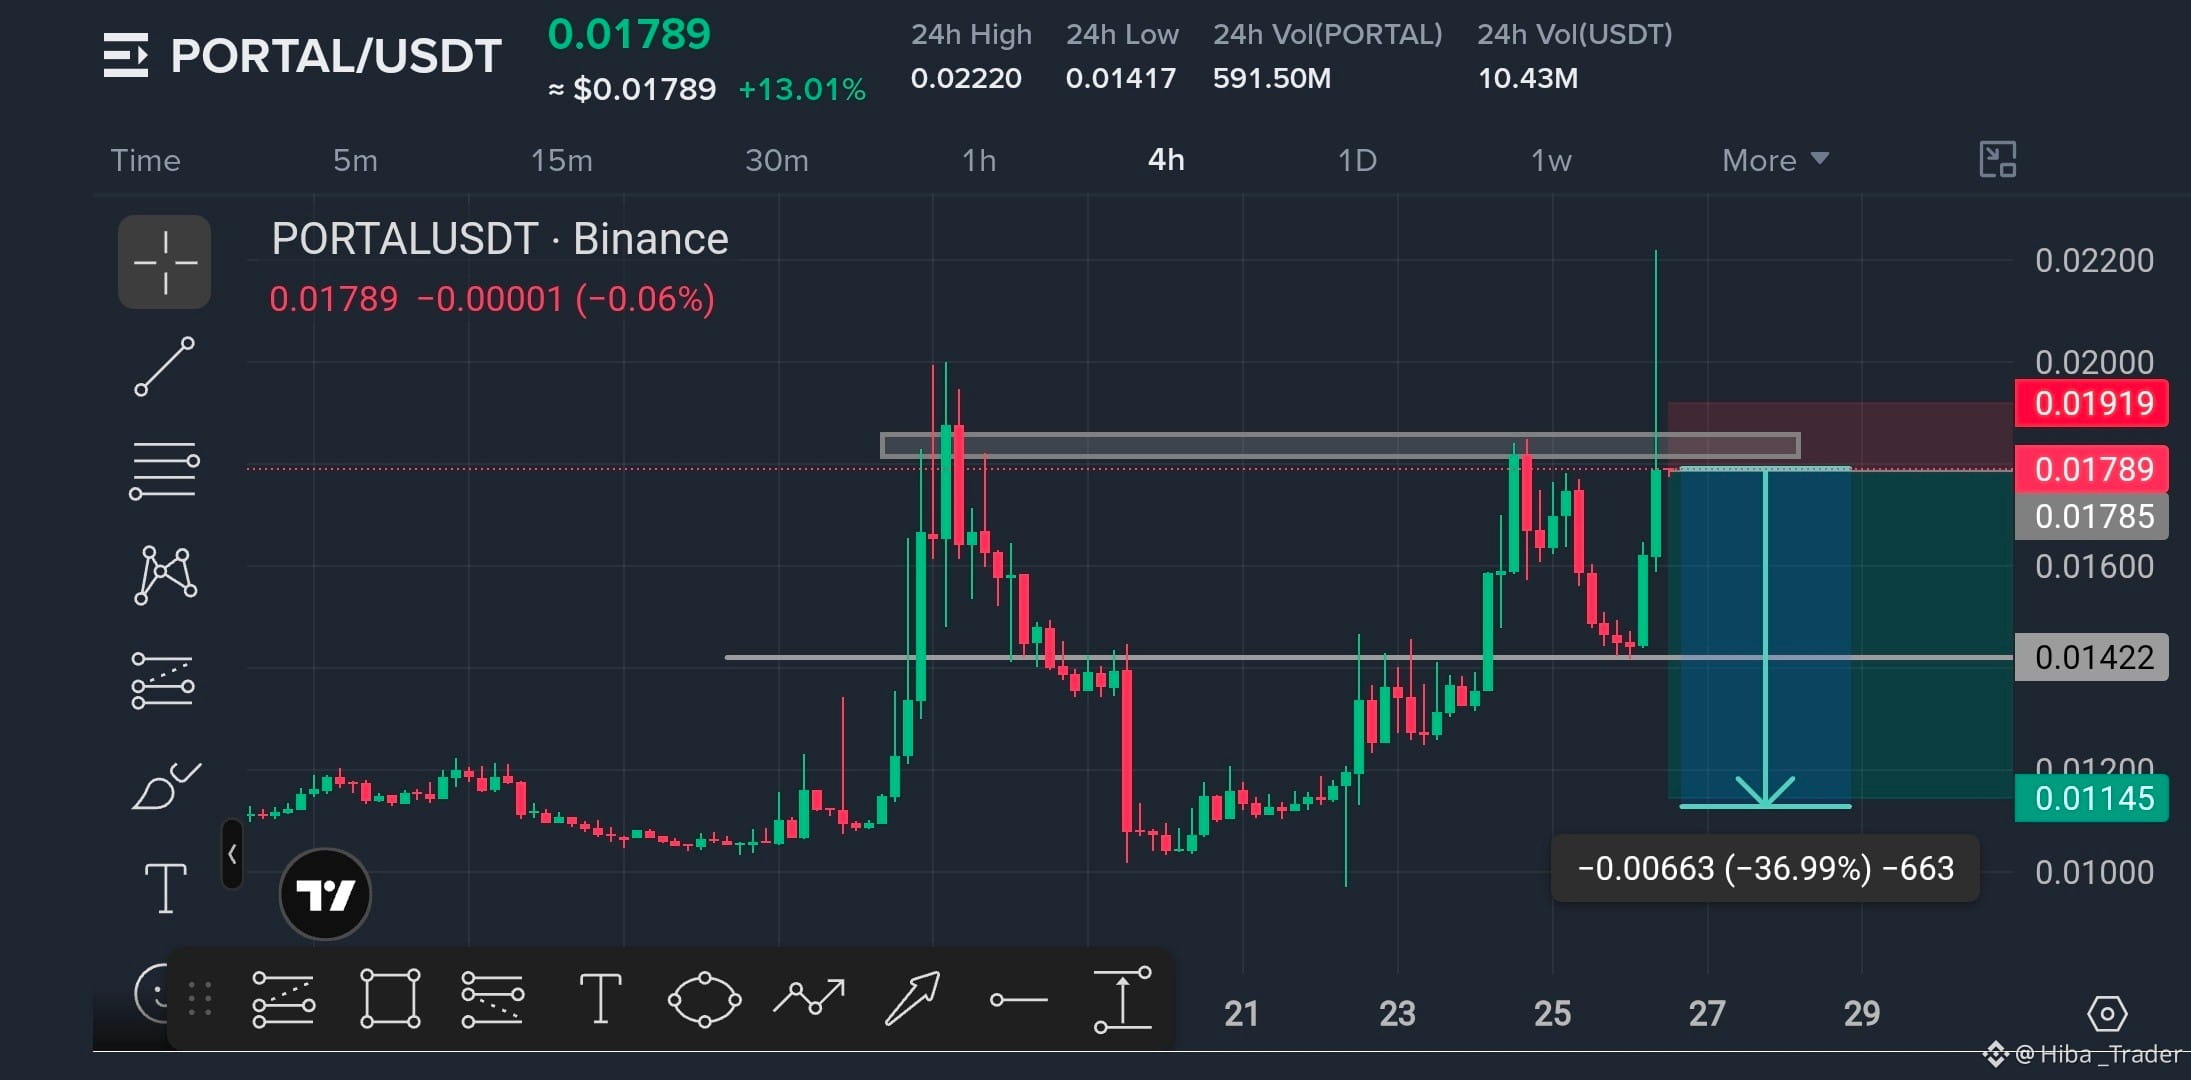
Task: Switch to the 15m timeframe
Action: click(x=561, y=160)
